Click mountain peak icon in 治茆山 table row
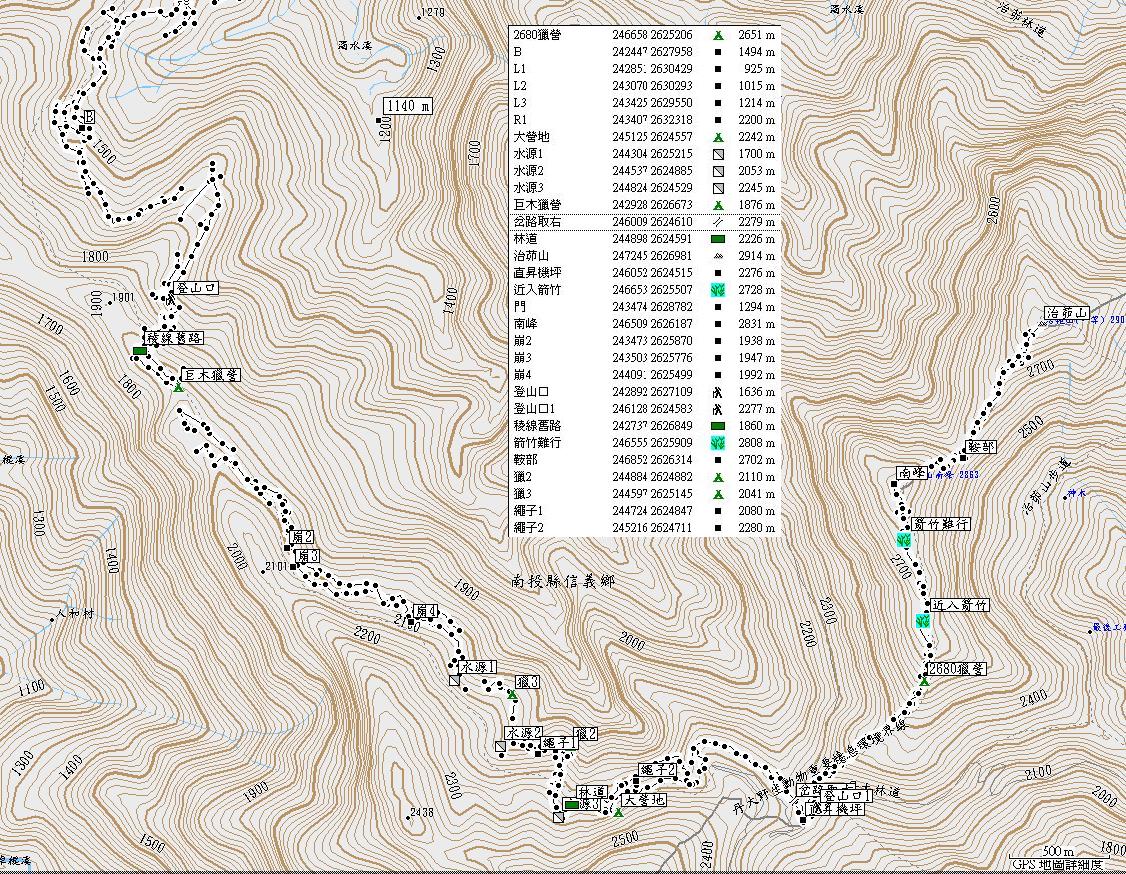 [x=717, y=256]
